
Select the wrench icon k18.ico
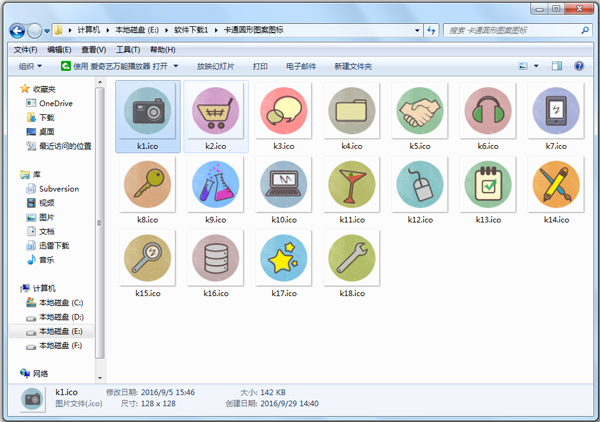click(351, 258)
